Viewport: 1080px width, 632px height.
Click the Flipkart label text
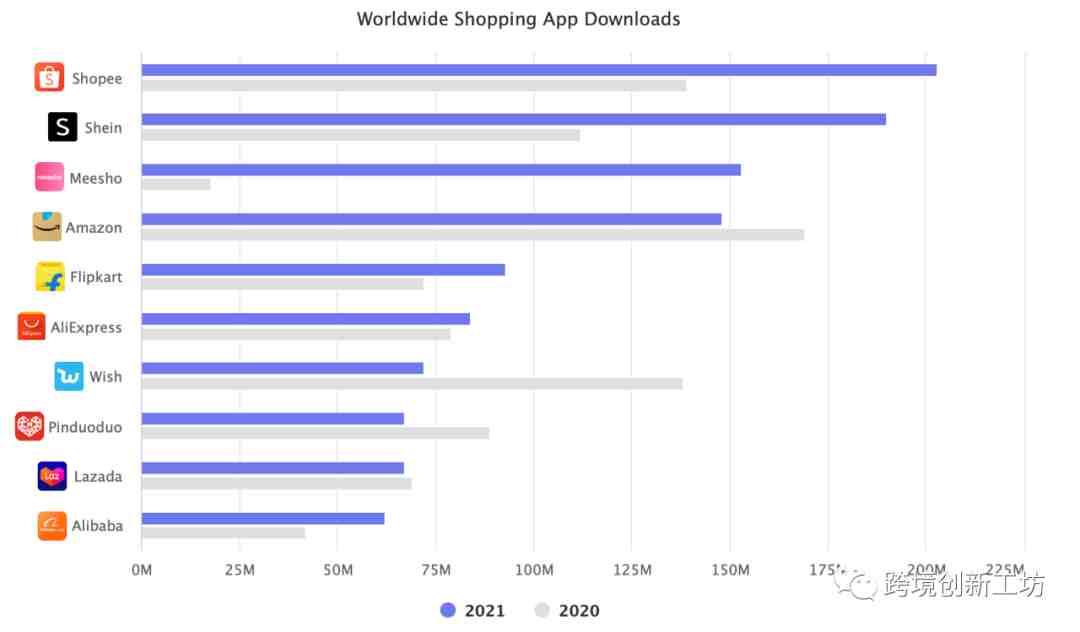[x=96, y=277]
